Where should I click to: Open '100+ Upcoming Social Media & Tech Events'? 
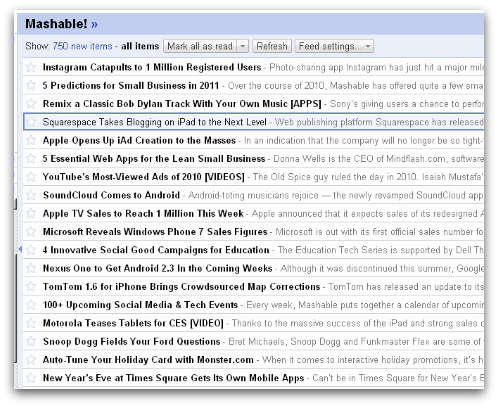[140, 305]
